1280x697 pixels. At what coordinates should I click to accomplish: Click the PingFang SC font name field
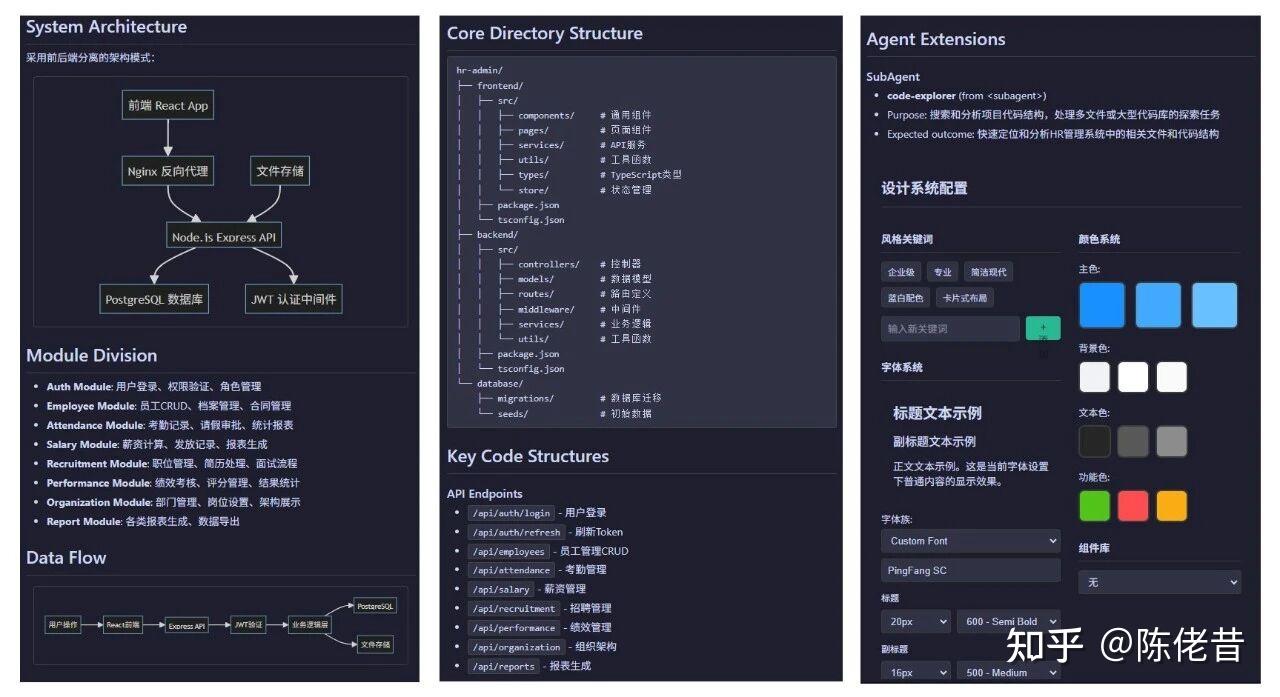coord(970,570)
